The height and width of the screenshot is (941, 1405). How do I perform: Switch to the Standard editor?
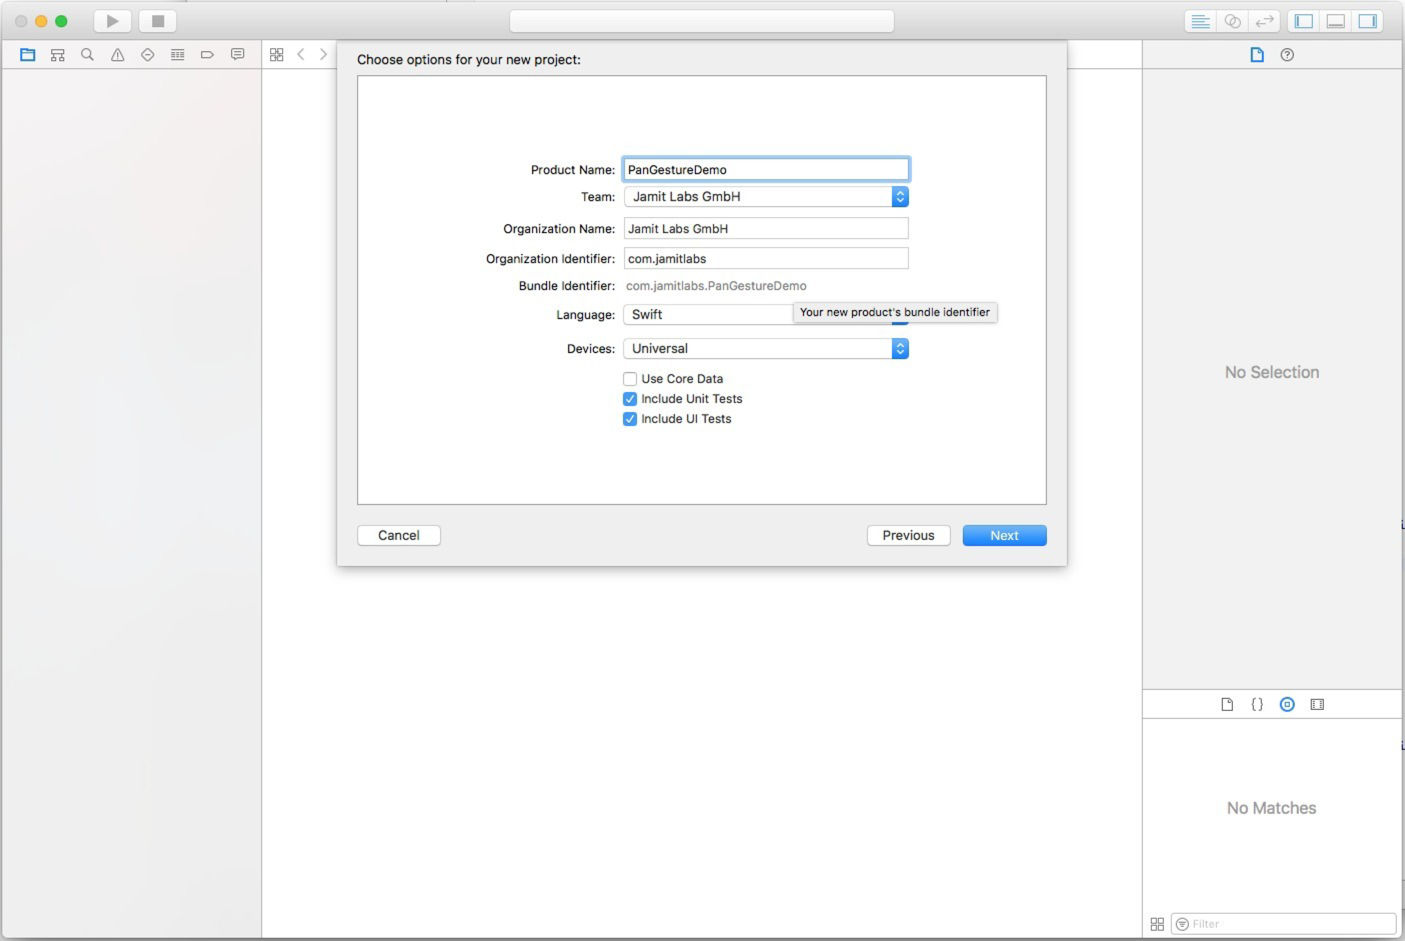tap(1201, 21)
